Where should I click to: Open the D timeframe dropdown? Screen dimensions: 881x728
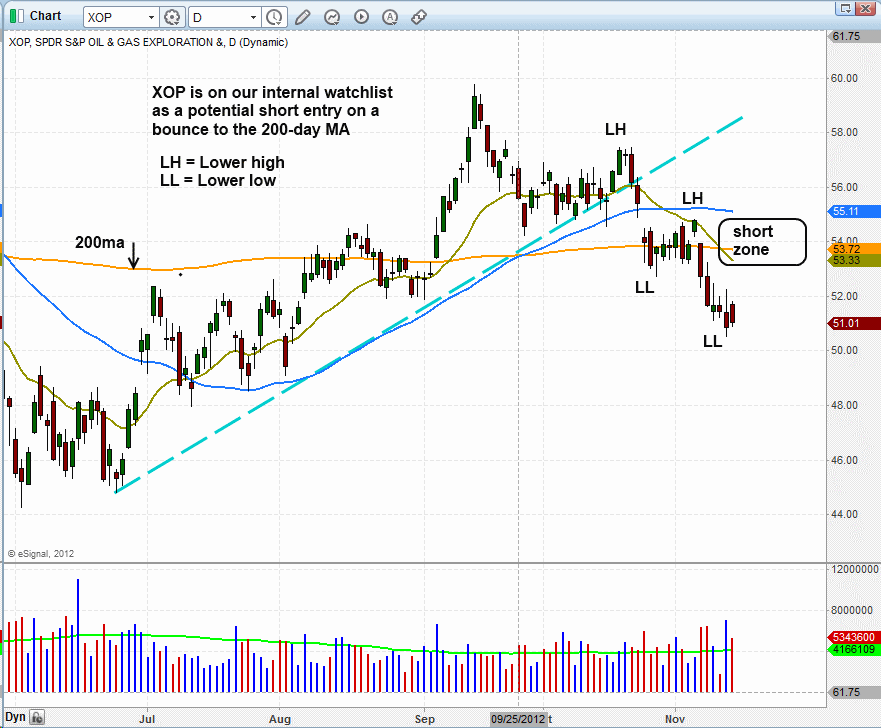coord(253,17)
